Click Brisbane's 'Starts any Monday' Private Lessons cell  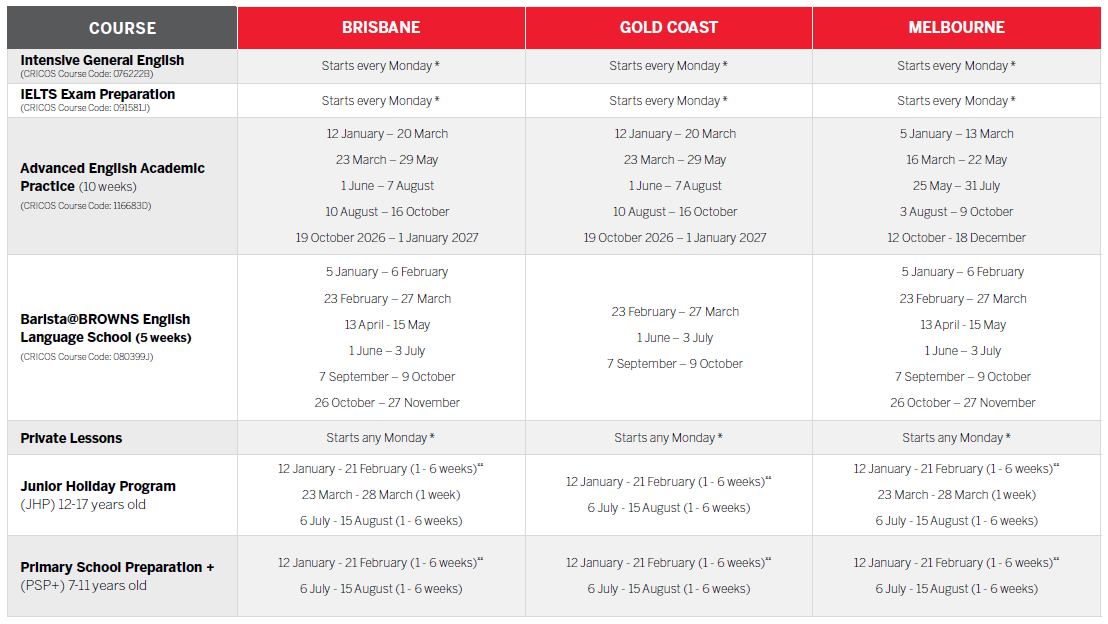380,438
